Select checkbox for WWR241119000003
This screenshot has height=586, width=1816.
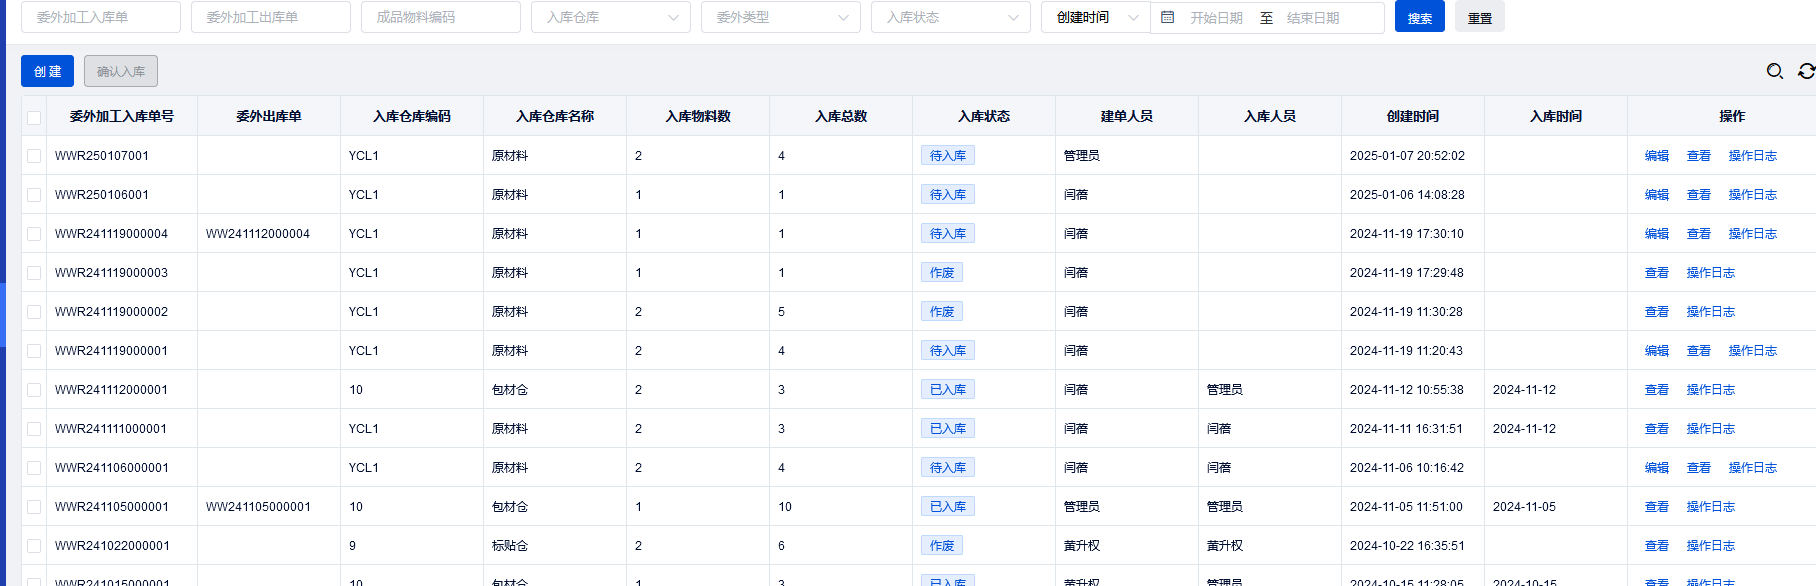34,273
